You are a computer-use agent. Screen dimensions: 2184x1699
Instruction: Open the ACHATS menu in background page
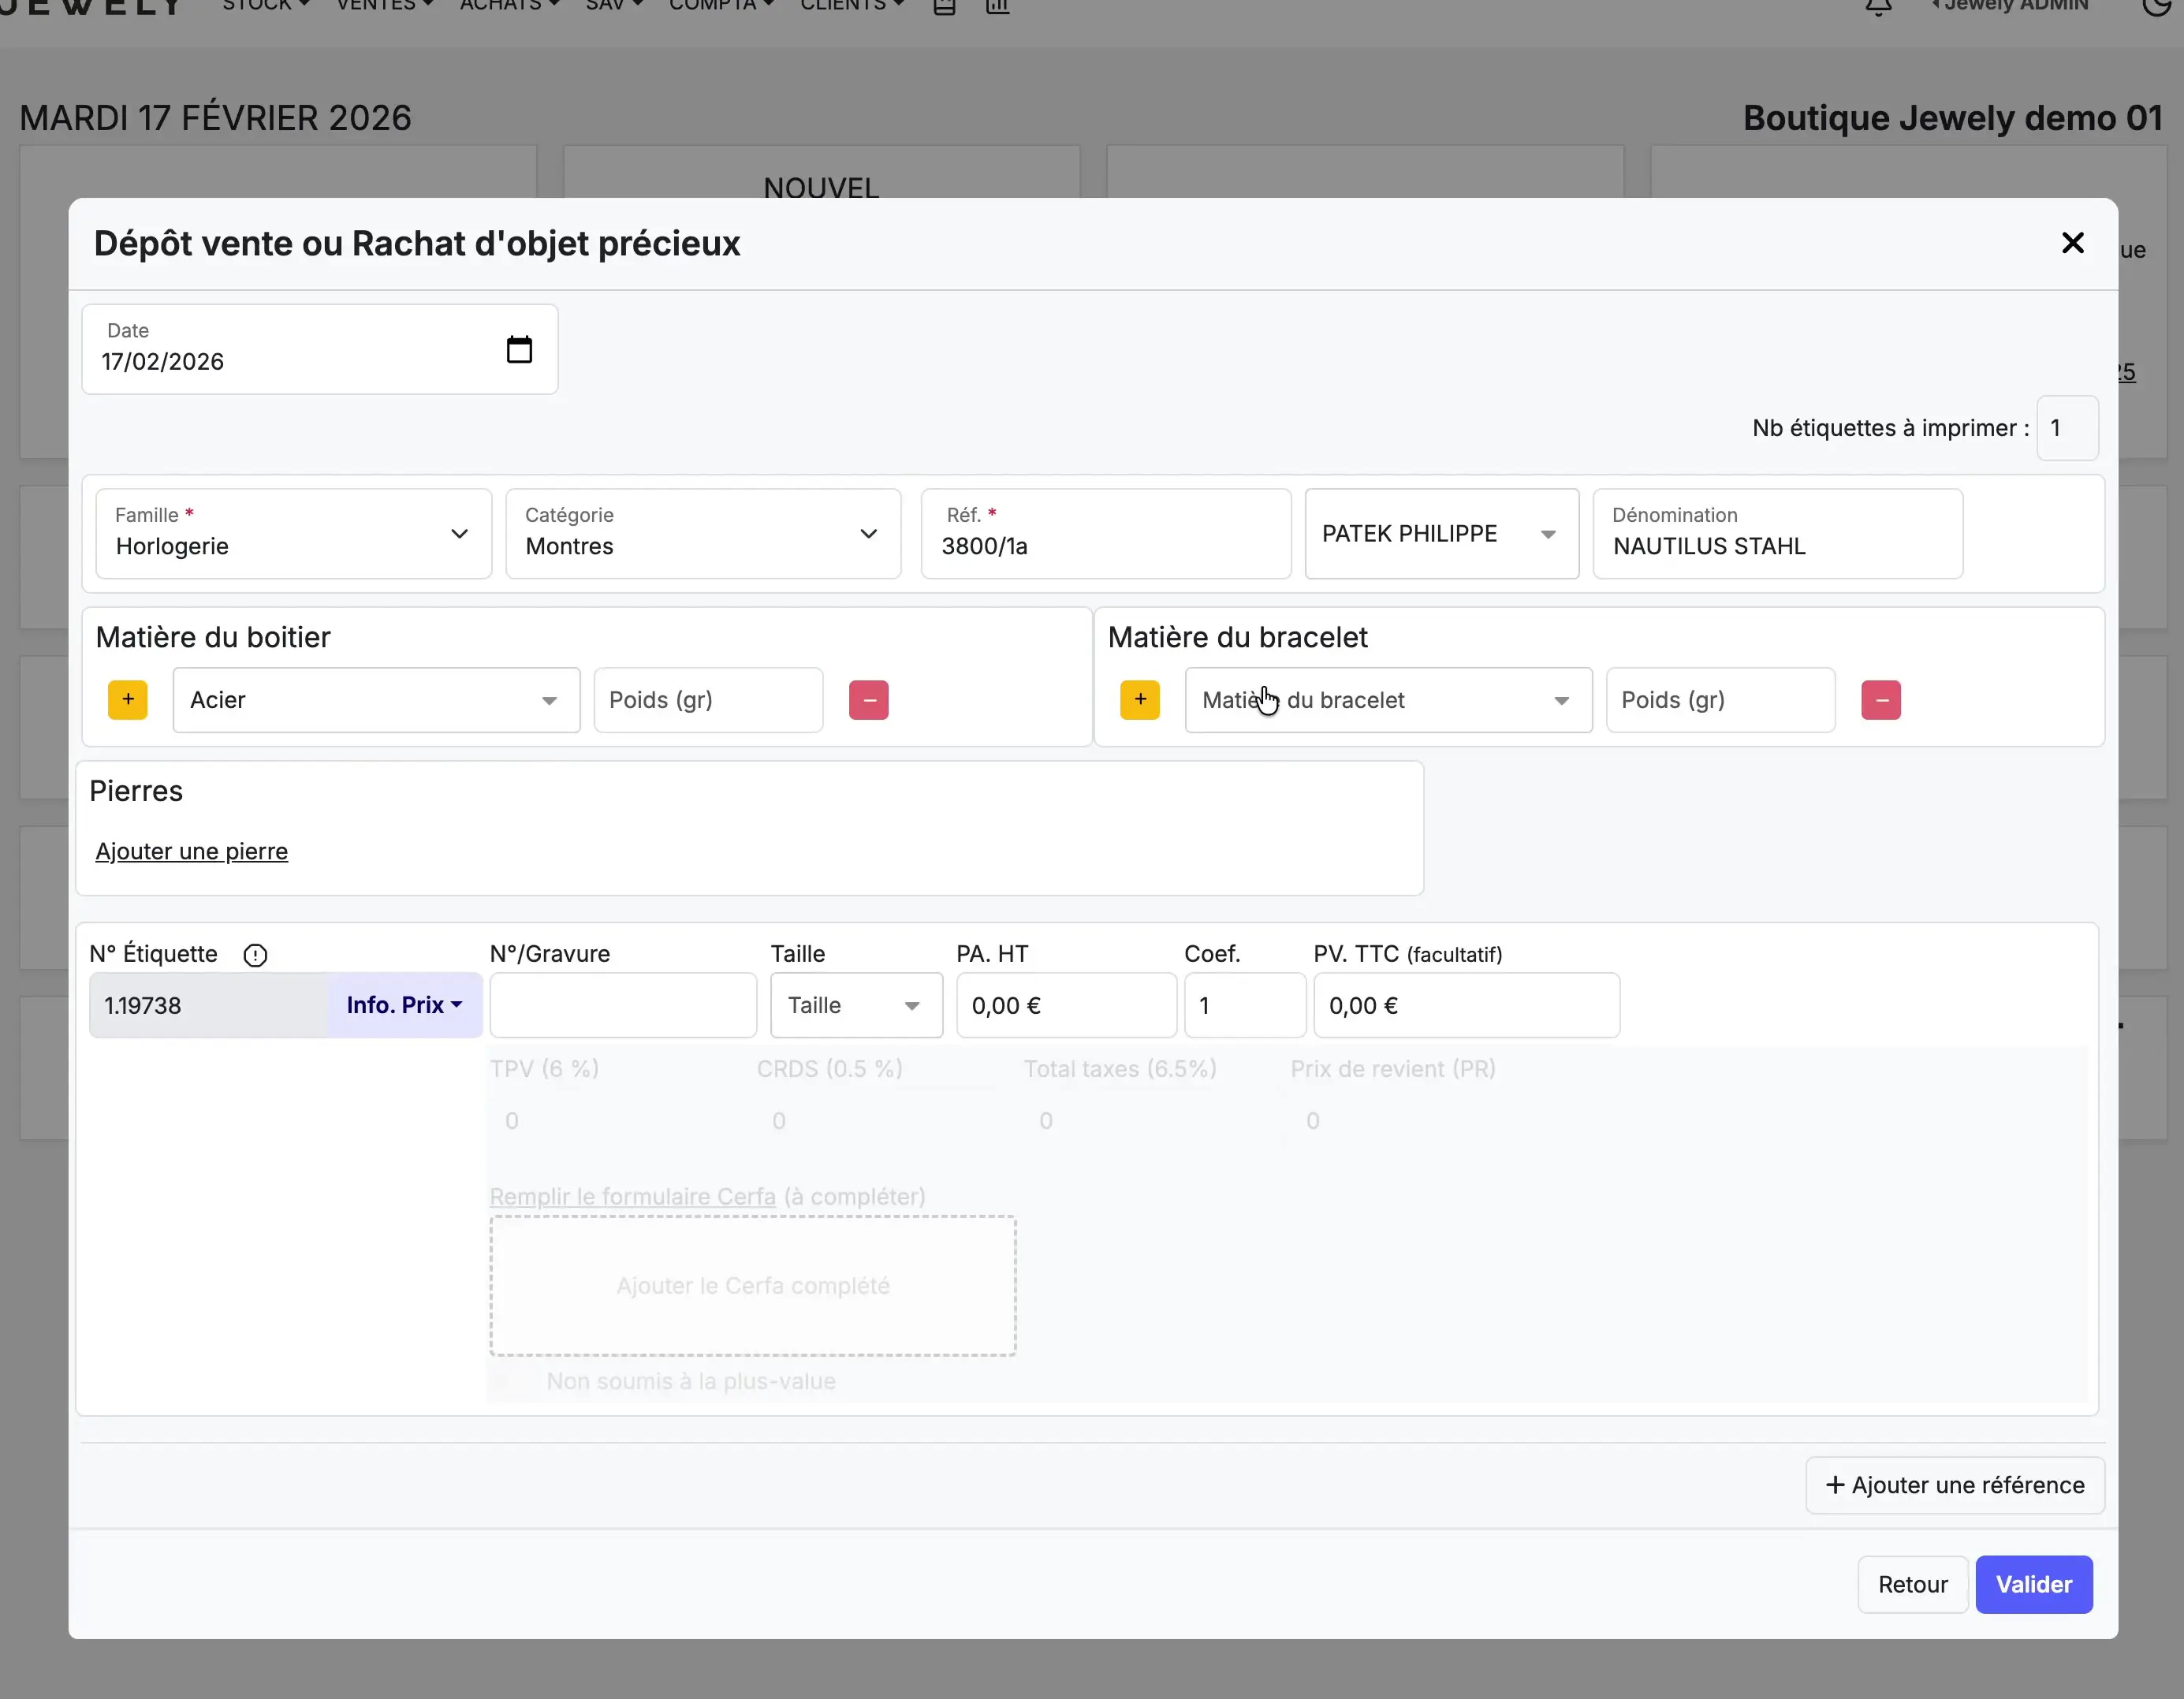coord(510,5)
